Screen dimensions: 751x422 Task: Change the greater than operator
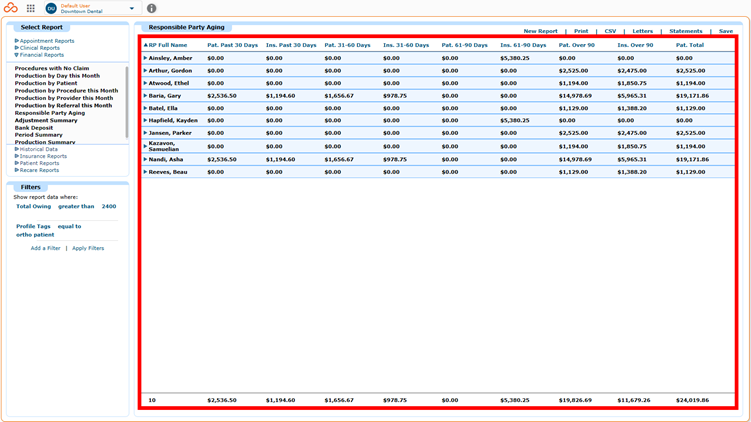[x=76, y=206]
